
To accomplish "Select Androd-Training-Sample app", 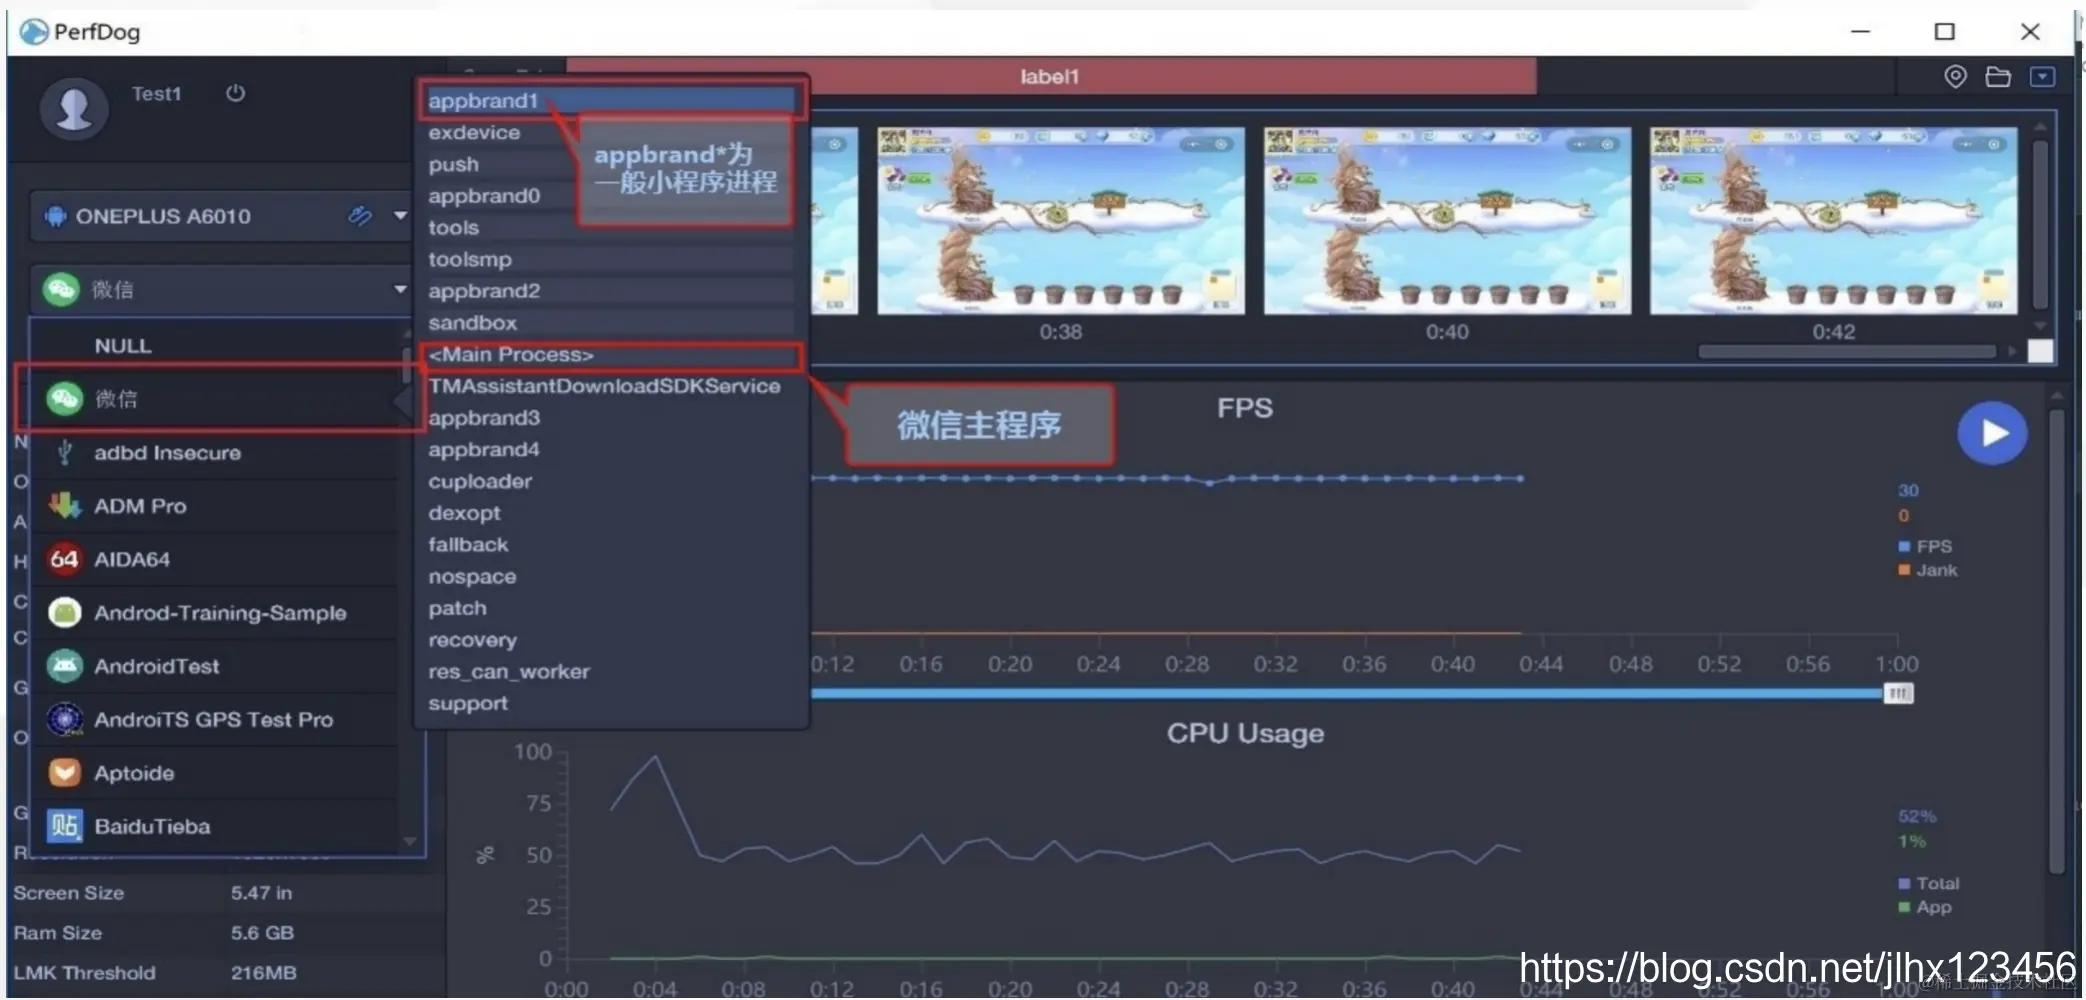I will (x=214, y=612).
